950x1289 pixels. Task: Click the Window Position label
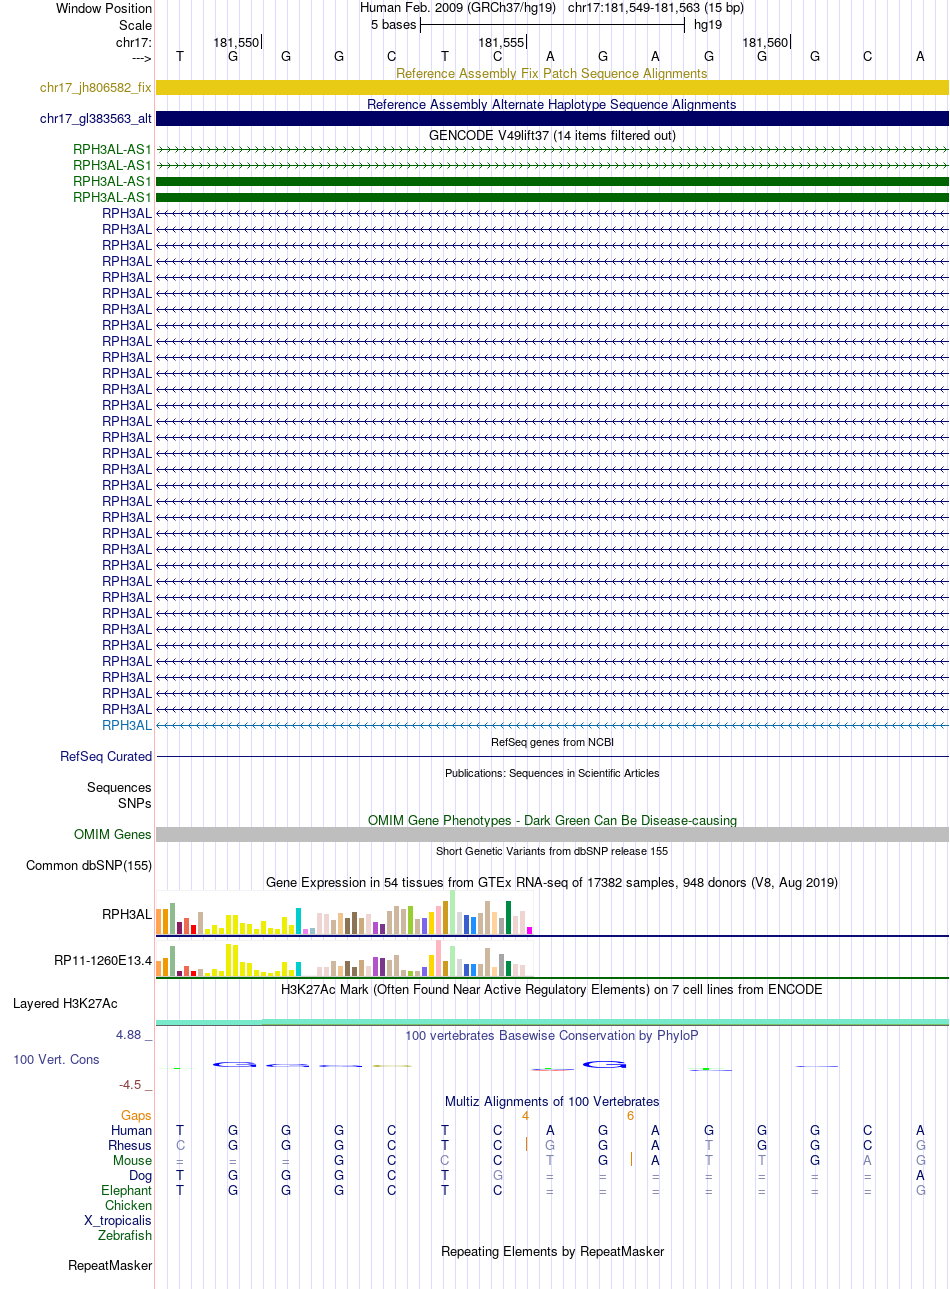coord(104,8)
